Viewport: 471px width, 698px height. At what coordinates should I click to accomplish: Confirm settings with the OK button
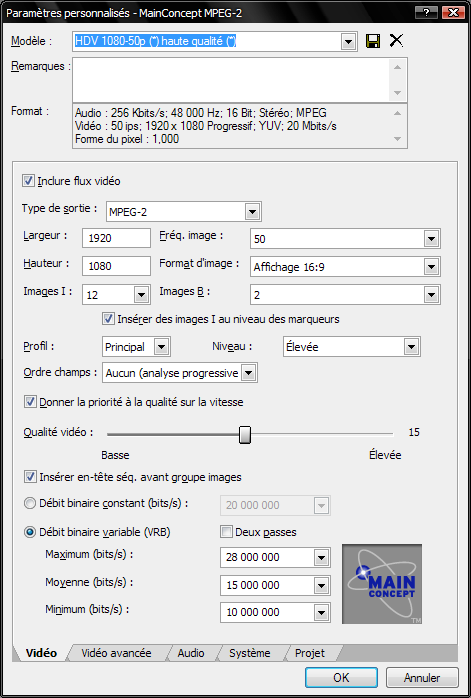pos(341,678)
